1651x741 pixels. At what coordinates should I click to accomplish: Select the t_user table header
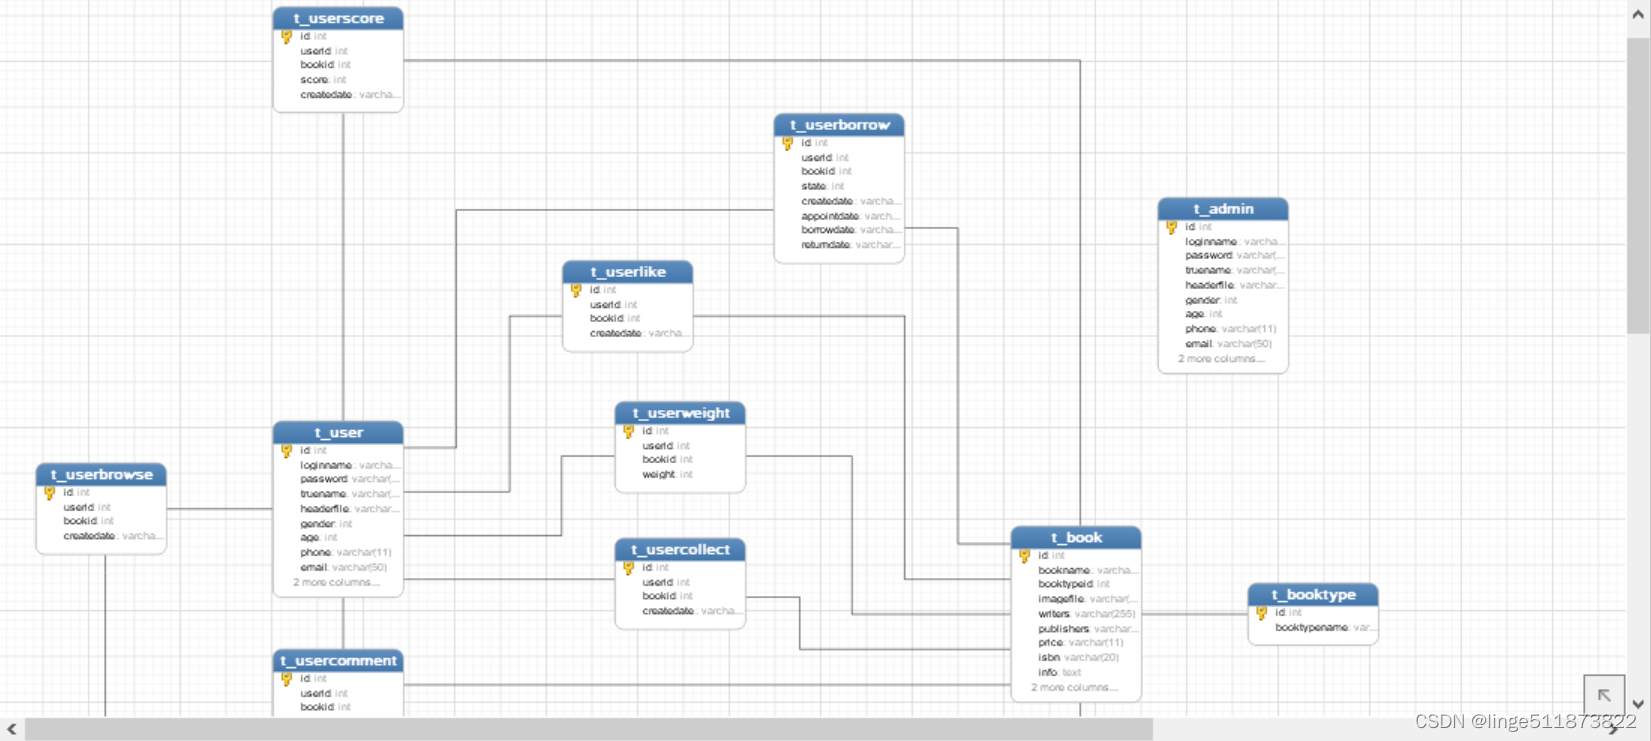(x=338, y=433)
